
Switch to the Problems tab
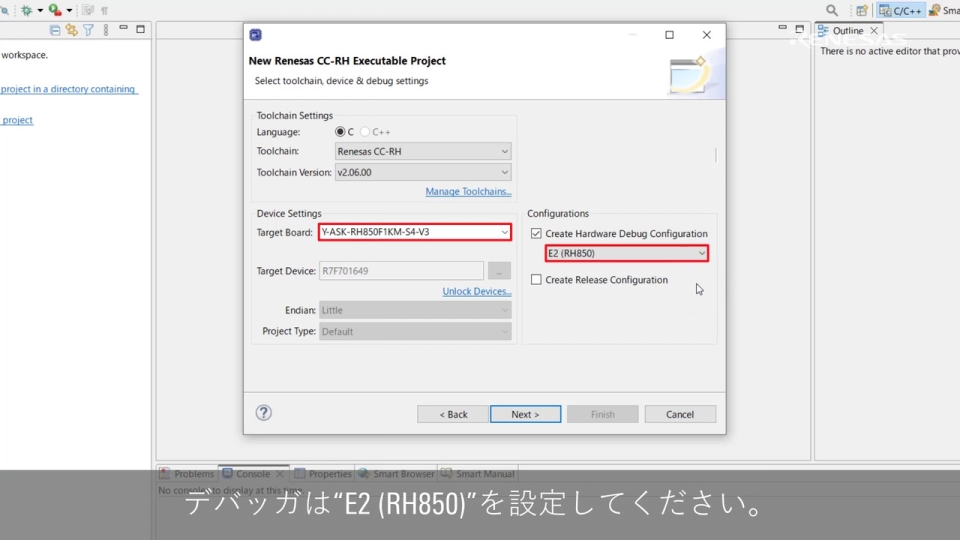187,474
